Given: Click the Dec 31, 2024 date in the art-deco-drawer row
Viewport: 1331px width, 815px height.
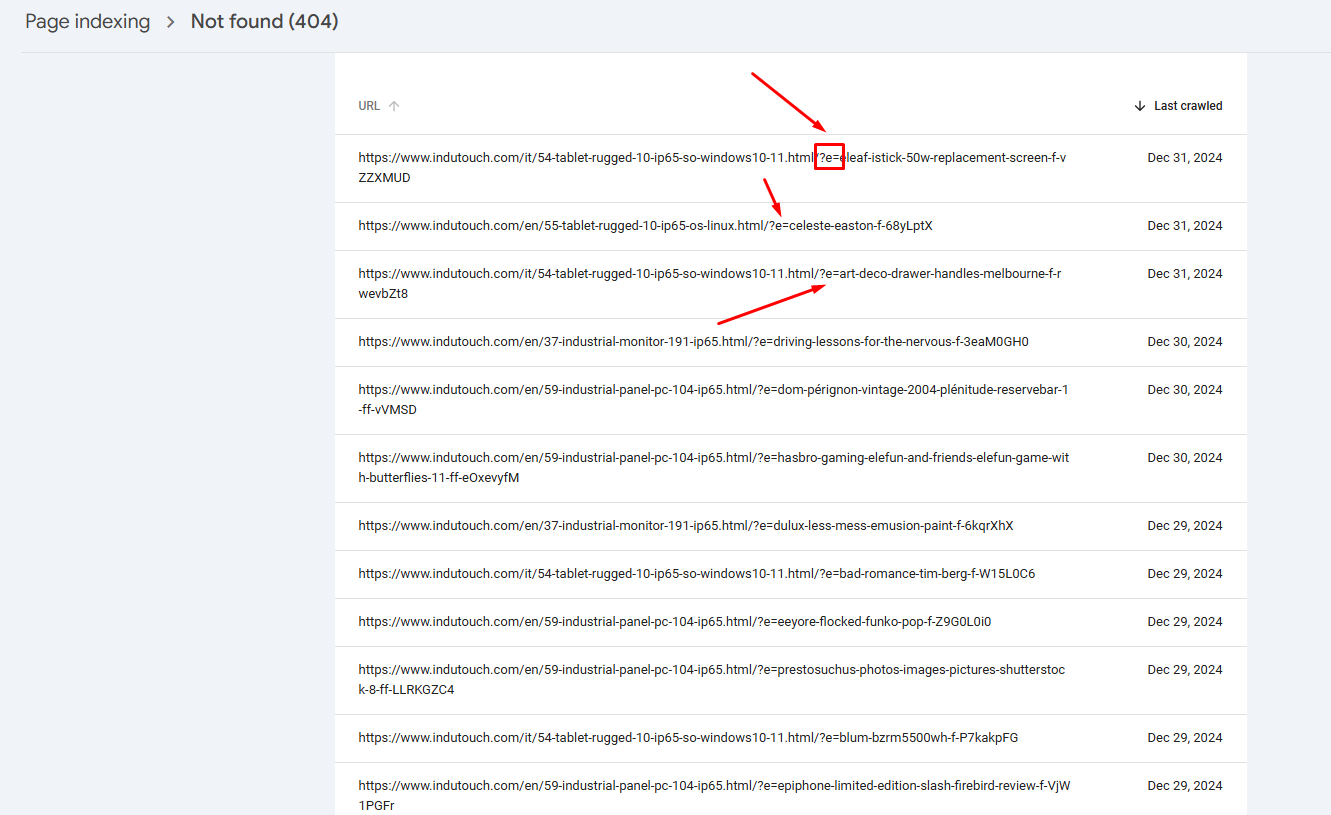Looking at the screenshot, I should [x=1185, y=274].
